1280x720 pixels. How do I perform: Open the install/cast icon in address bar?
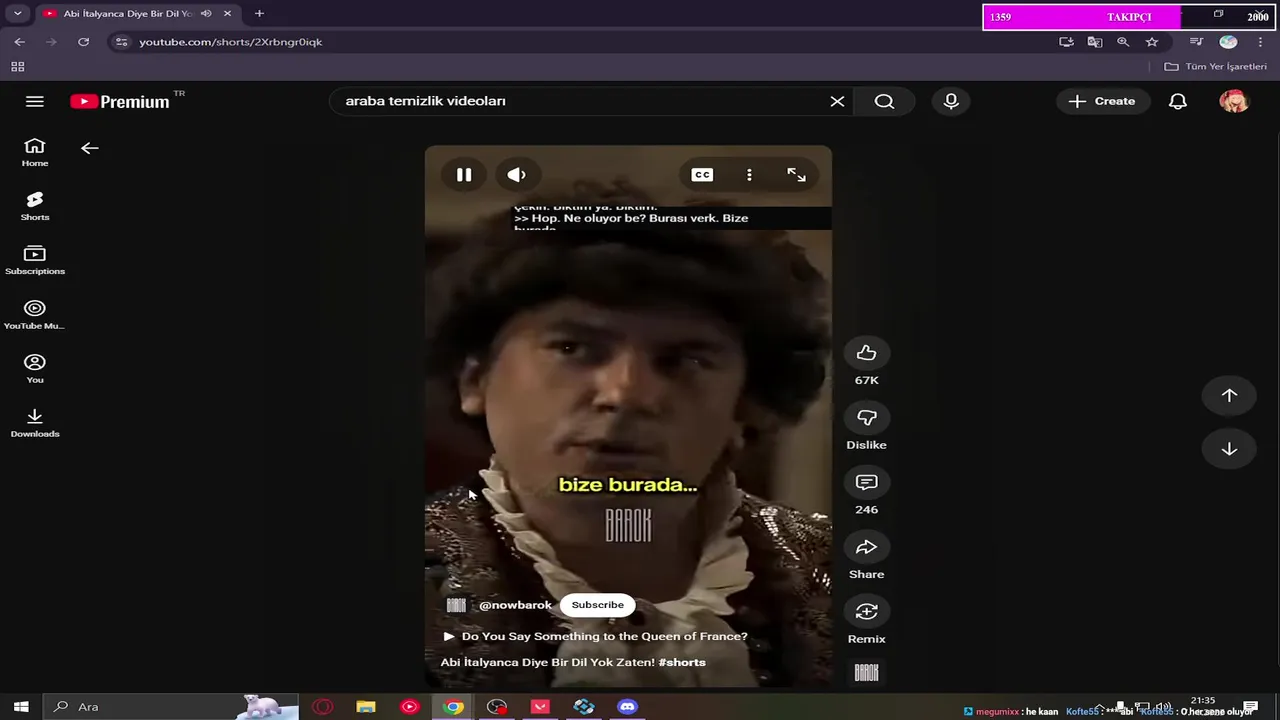click(x=1066, y=42)
